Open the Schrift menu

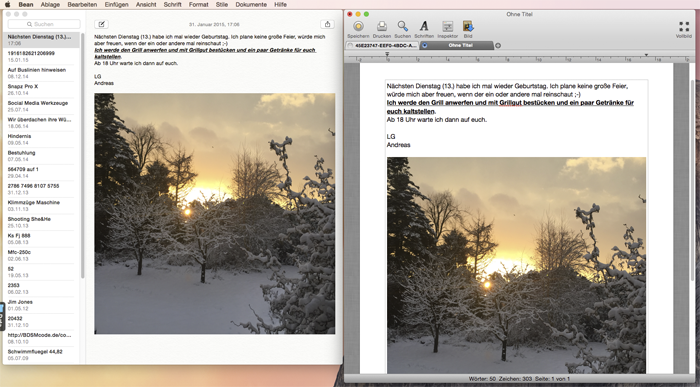[172, 4]
